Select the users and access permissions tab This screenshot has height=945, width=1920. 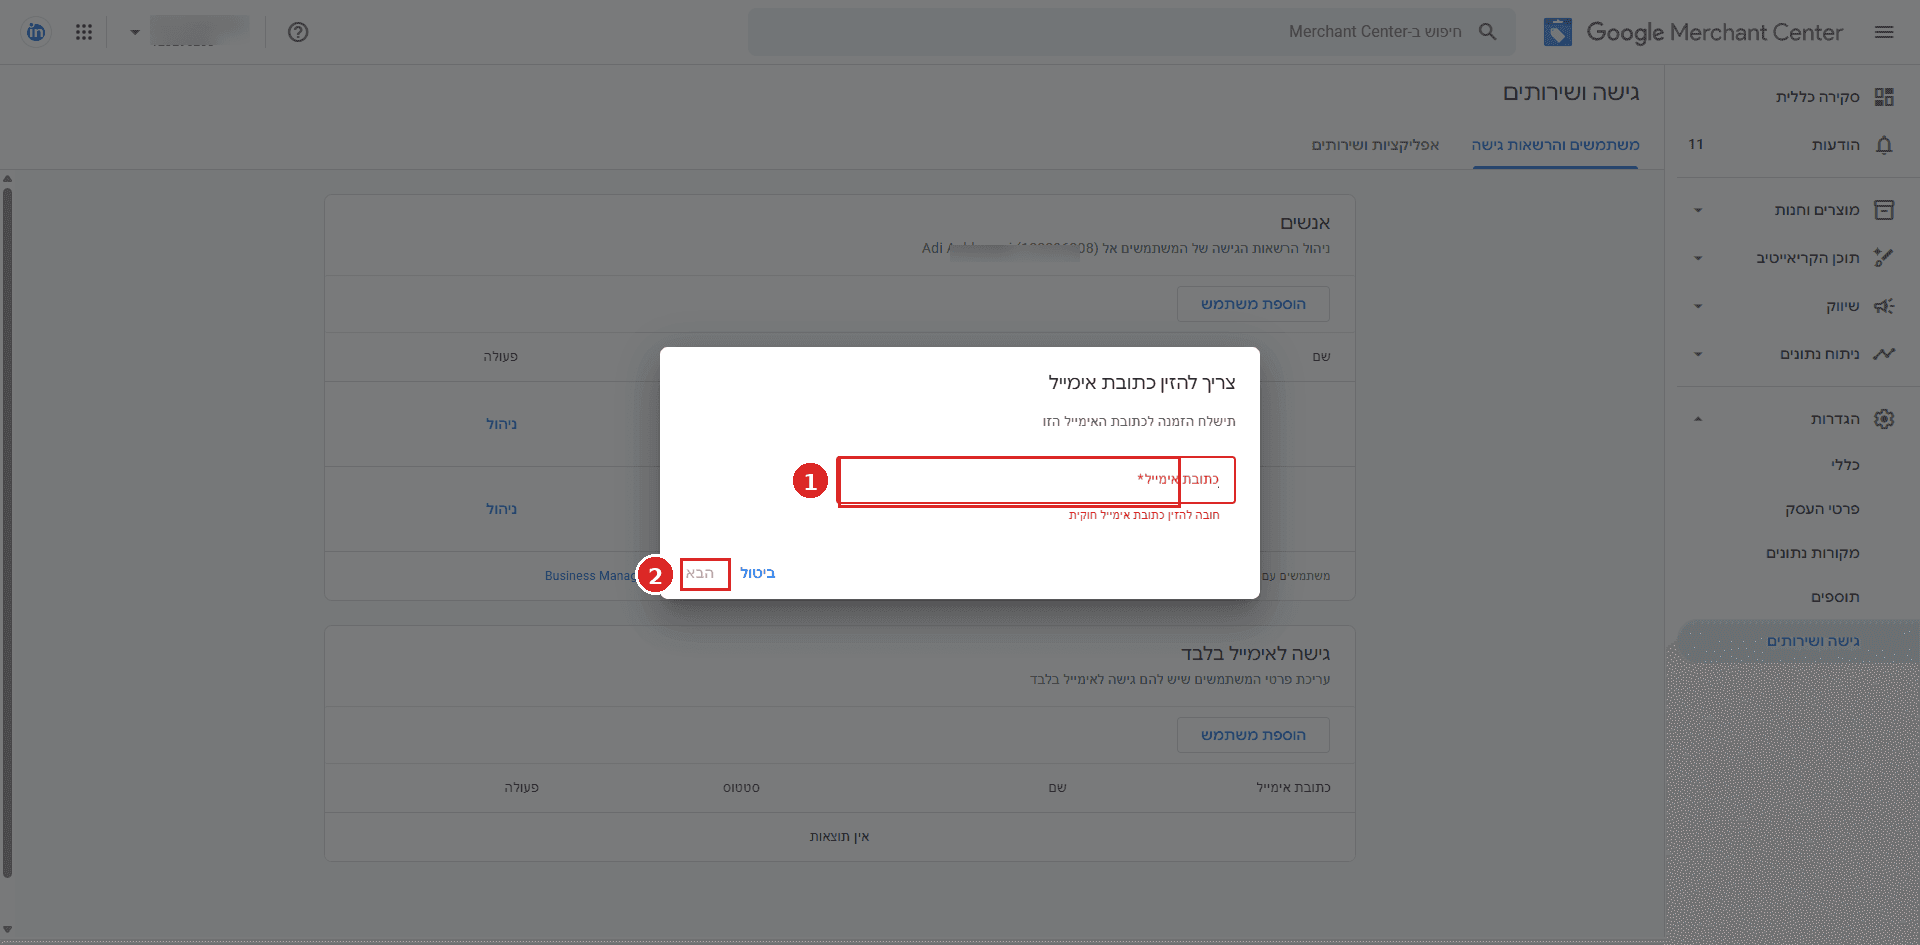click(x=1555, y=145)
